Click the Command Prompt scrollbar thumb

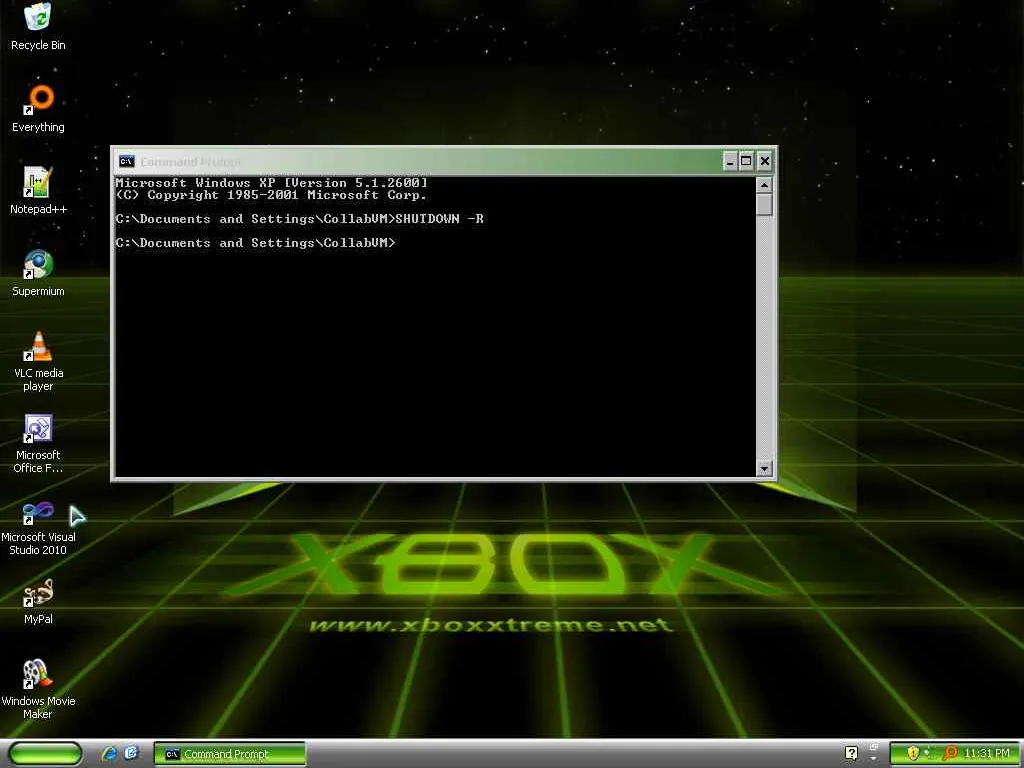(x=764, y=205)
